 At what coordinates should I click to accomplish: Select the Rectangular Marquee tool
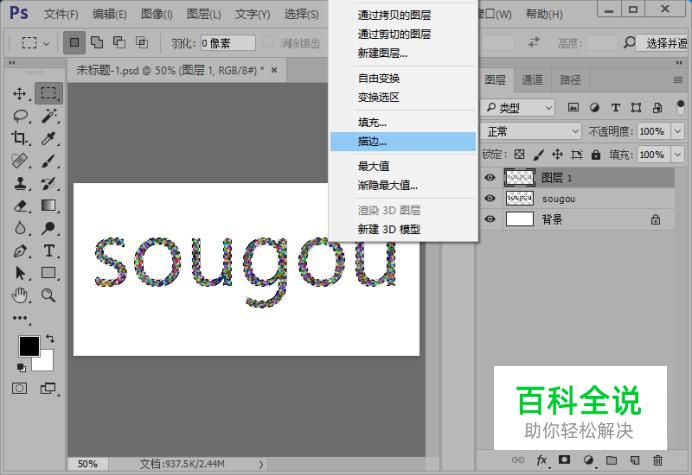[x=49, y=93]
